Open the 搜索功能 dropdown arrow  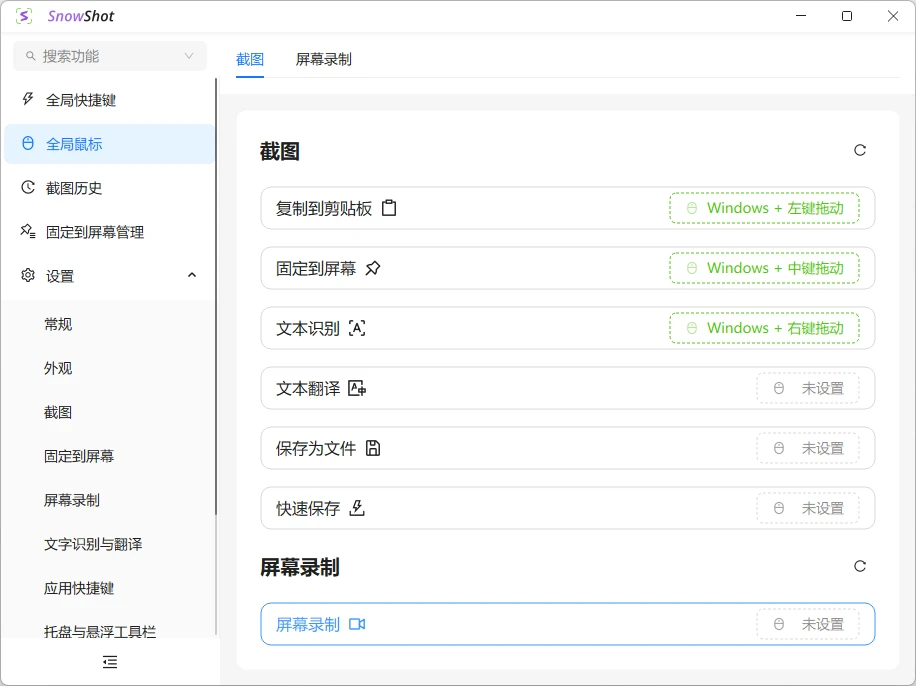(189, 56)
